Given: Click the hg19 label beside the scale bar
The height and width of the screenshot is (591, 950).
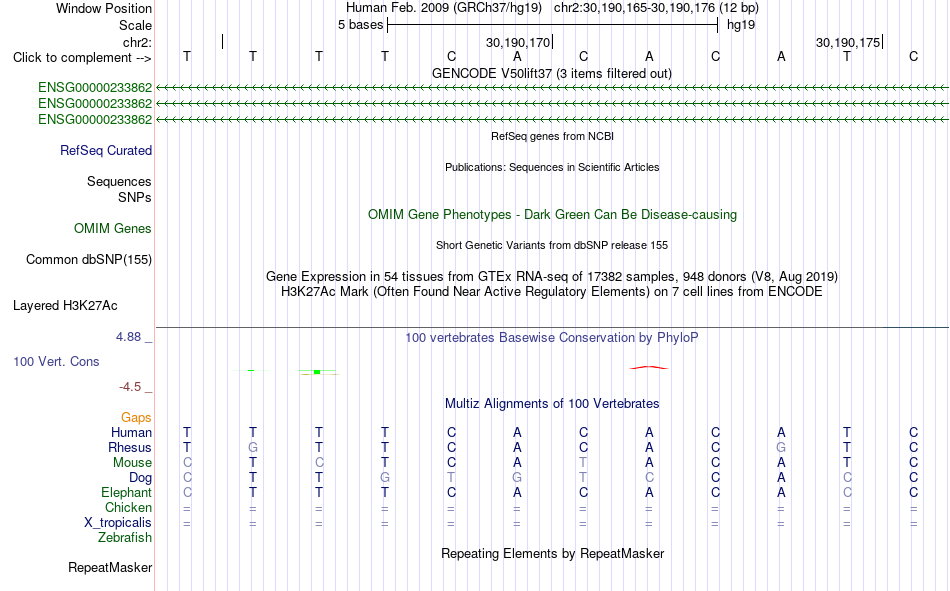Looking at the screenshot, I should (x=741, y=25).
